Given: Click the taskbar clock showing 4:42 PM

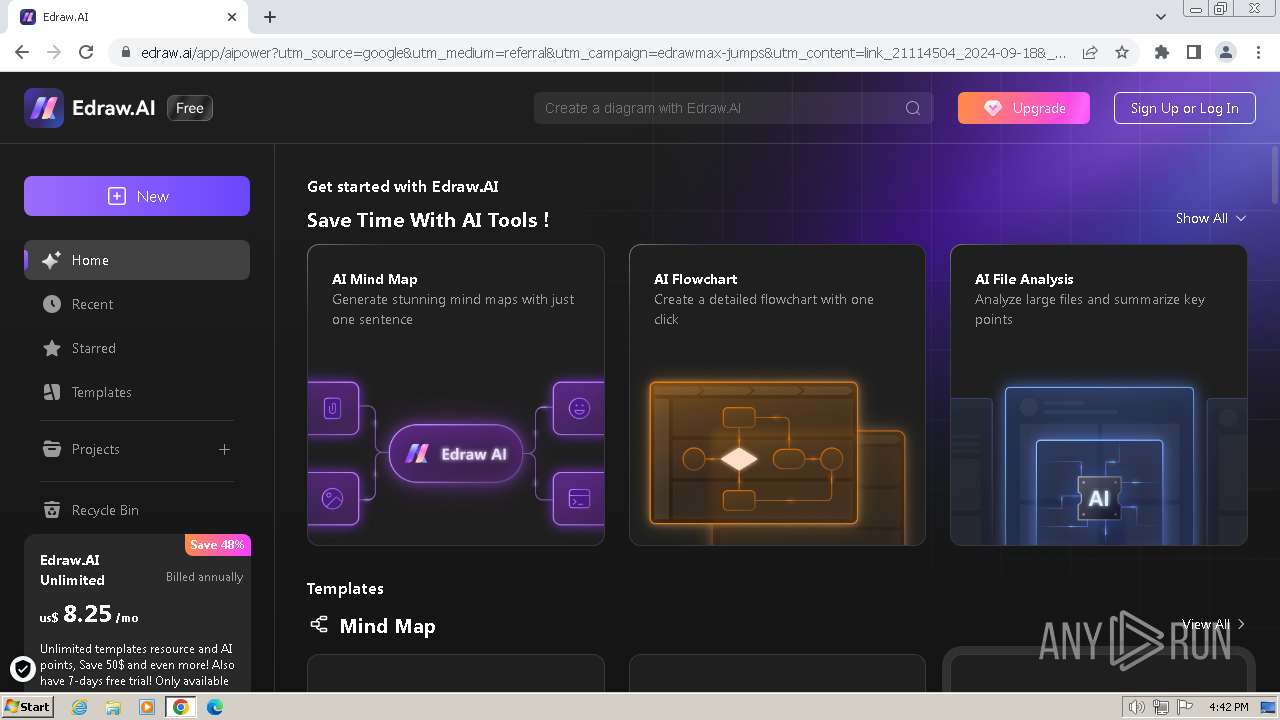Looking at the screenshot, I should coord(1228,707).
